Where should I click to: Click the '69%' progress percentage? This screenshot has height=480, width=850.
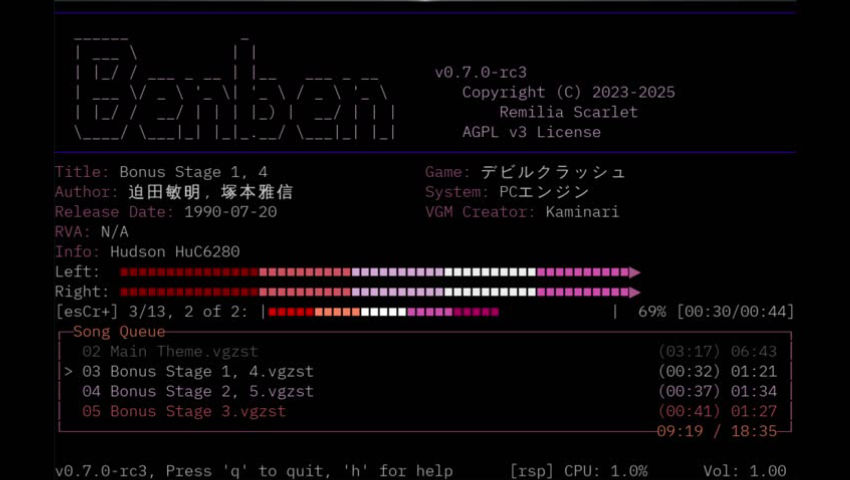652,312
